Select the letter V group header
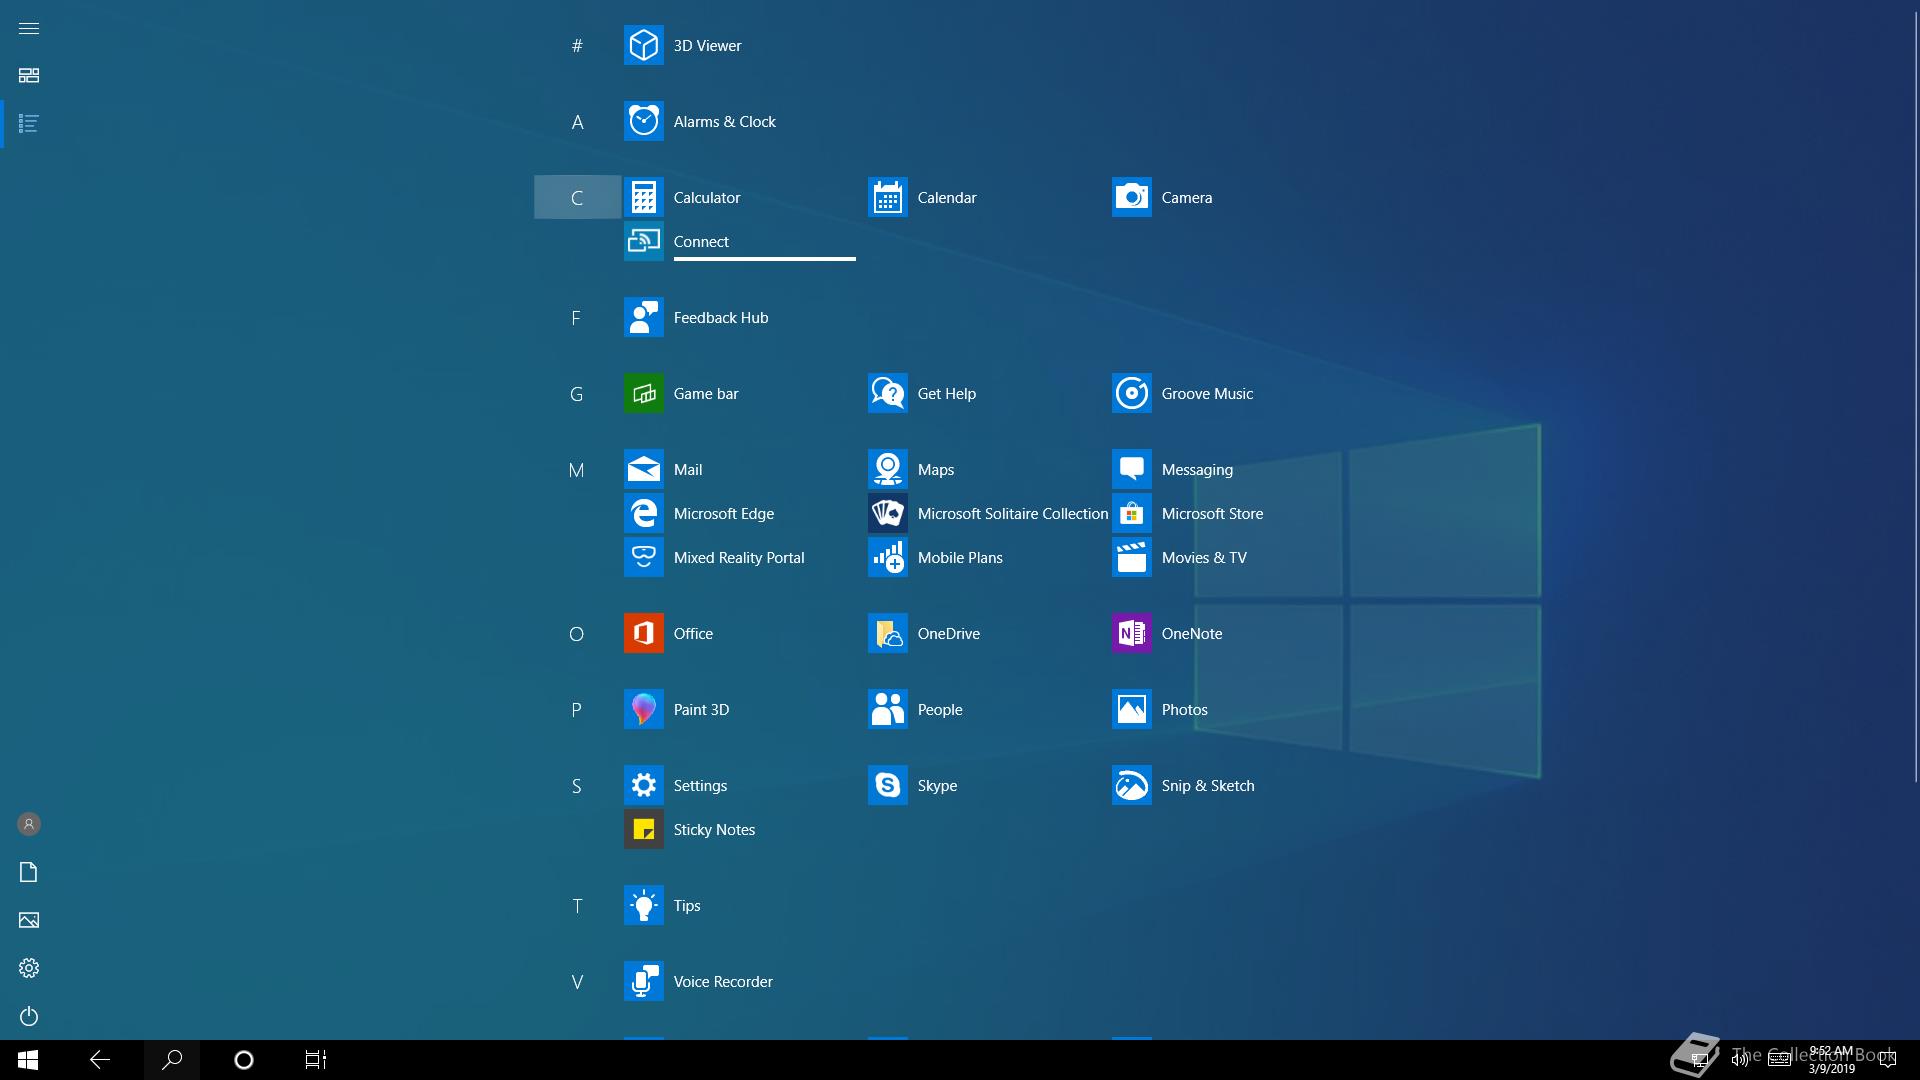The image size is (1920, 1080). tap(577, 981)
